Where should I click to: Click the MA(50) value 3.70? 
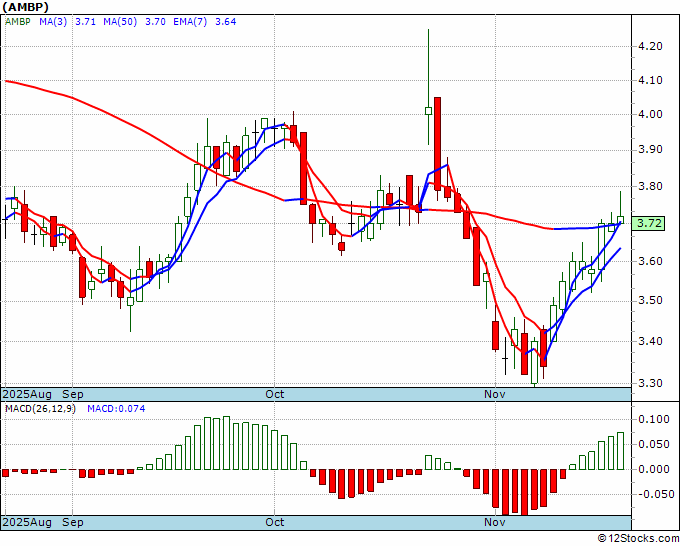tap(155, 22)
